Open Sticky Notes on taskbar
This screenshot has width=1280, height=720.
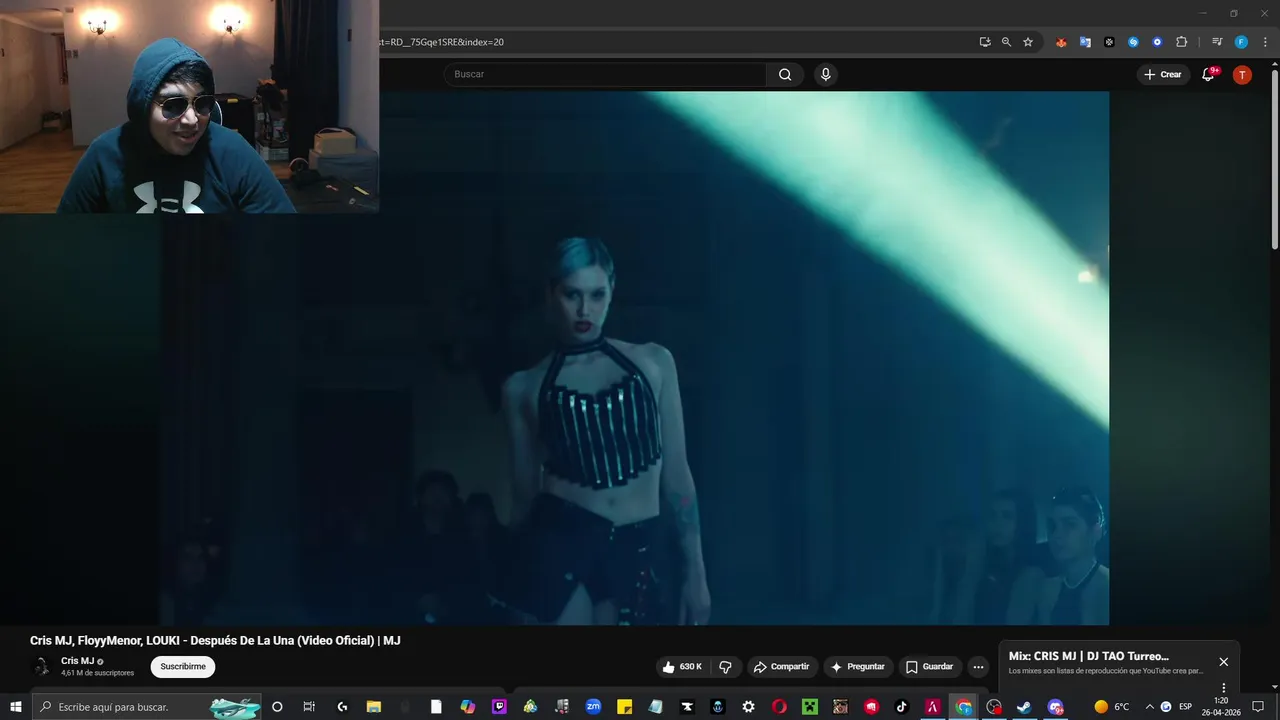[x=624, y=707]
